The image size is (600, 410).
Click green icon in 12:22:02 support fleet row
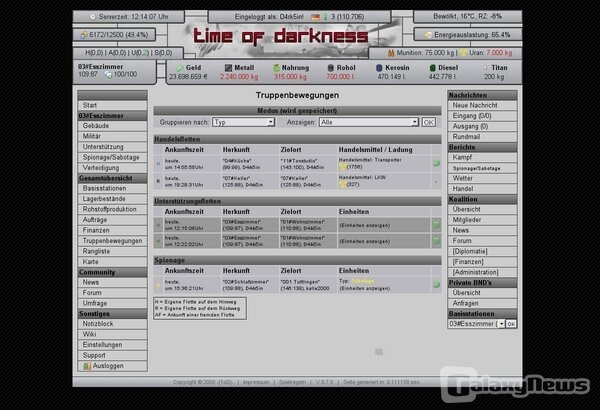436,241
